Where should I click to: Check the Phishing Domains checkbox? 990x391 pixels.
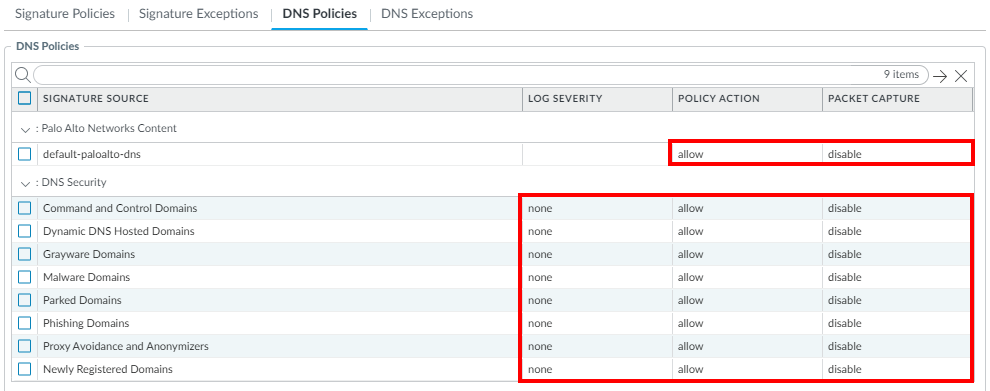coord(25,323)
